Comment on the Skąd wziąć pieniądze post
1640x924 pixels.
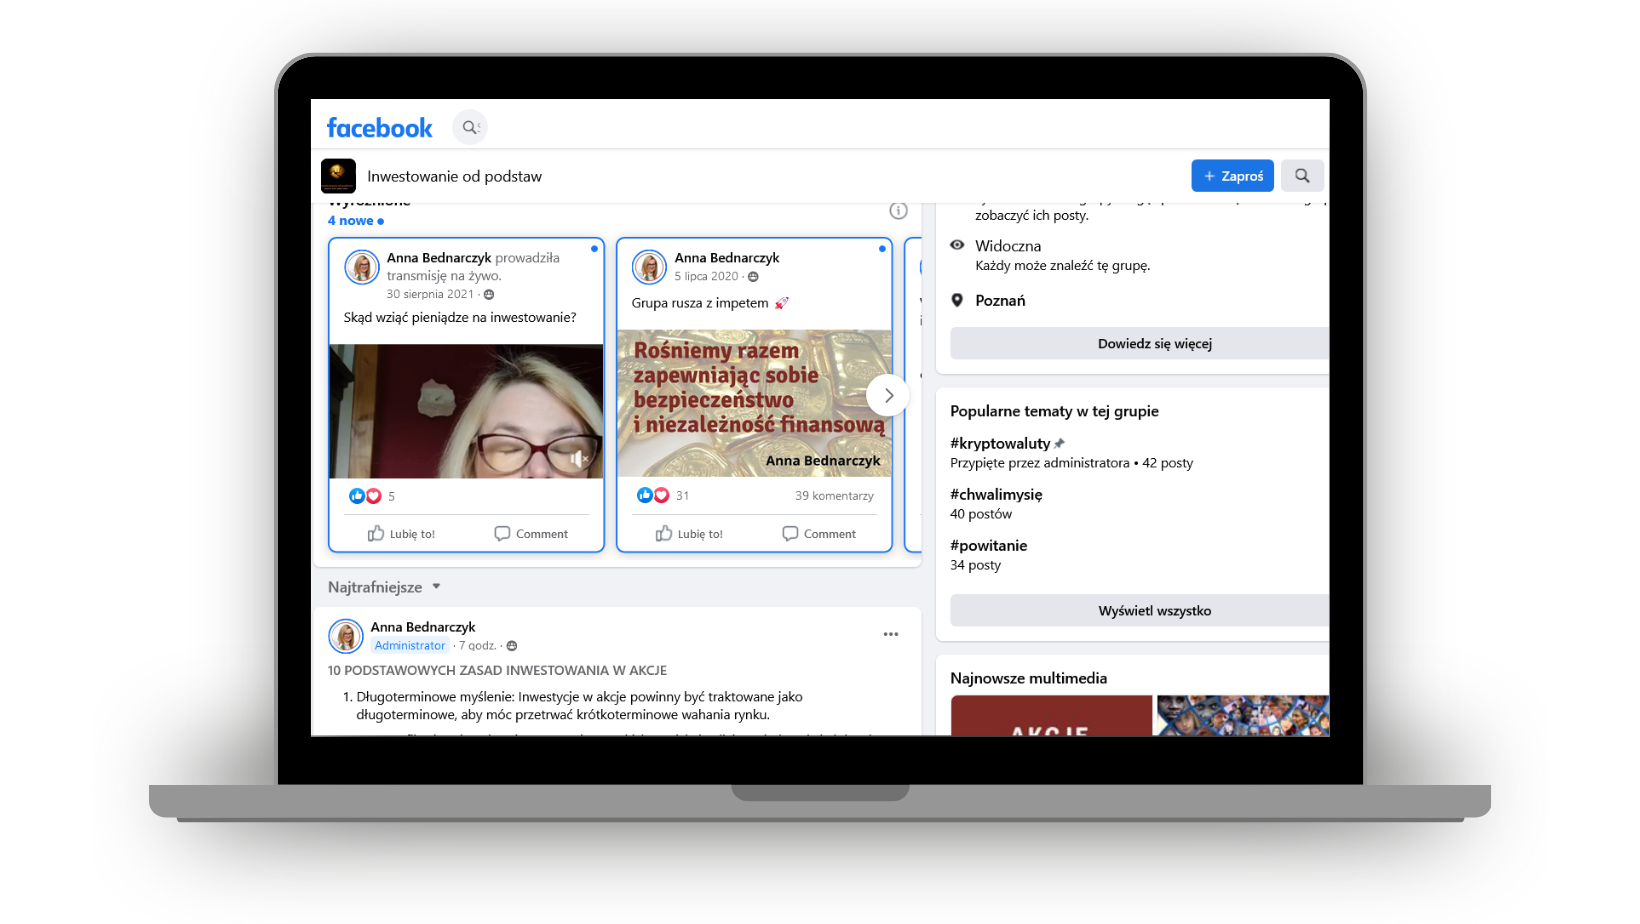[531, 534]
